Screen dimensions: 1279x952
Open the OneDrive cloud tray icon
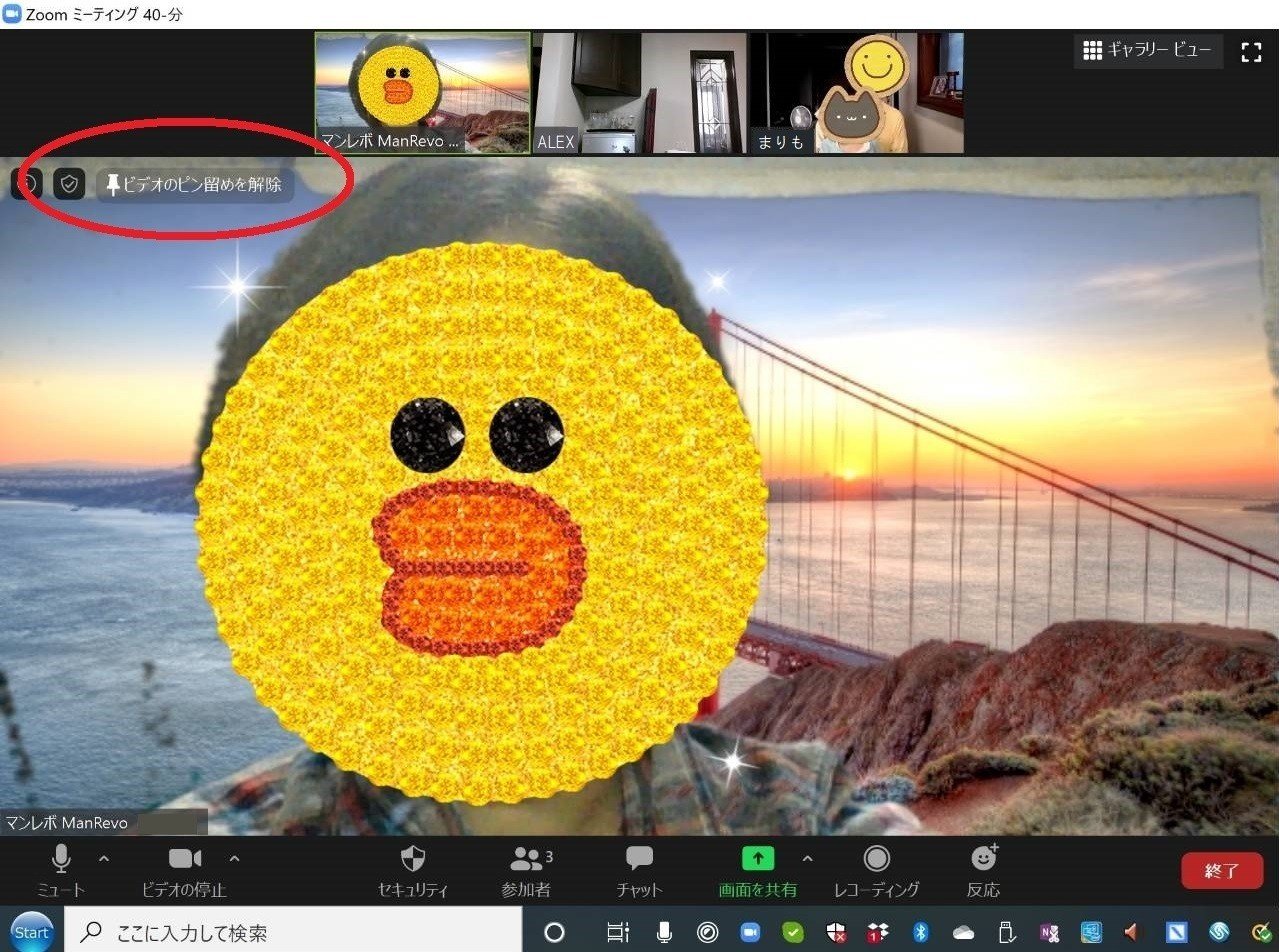pyautogui.click(x=964, y=932)
